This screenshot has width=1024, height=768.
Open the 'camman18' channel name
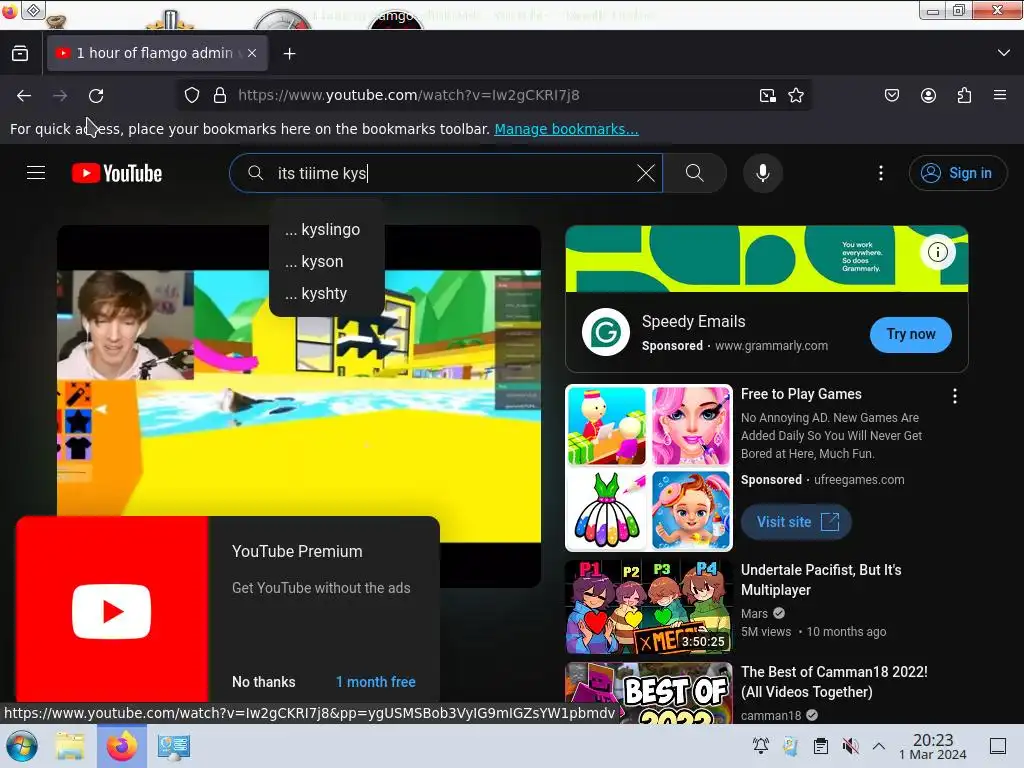pos(771,715)
